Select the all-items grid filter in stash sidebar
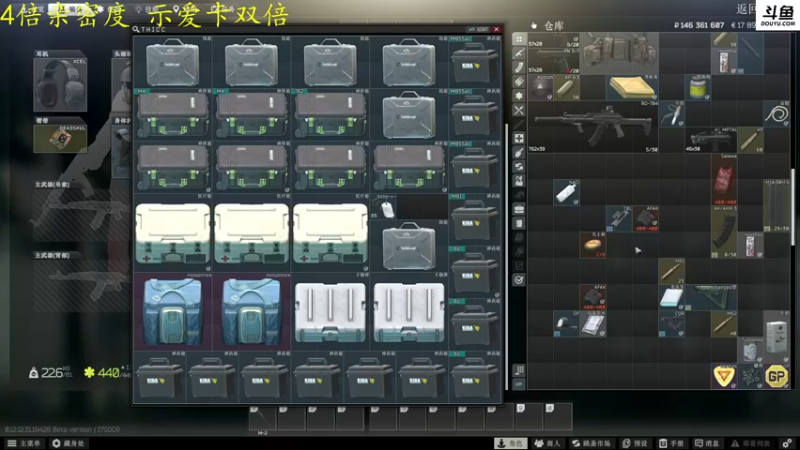 (x=519, y=39)
